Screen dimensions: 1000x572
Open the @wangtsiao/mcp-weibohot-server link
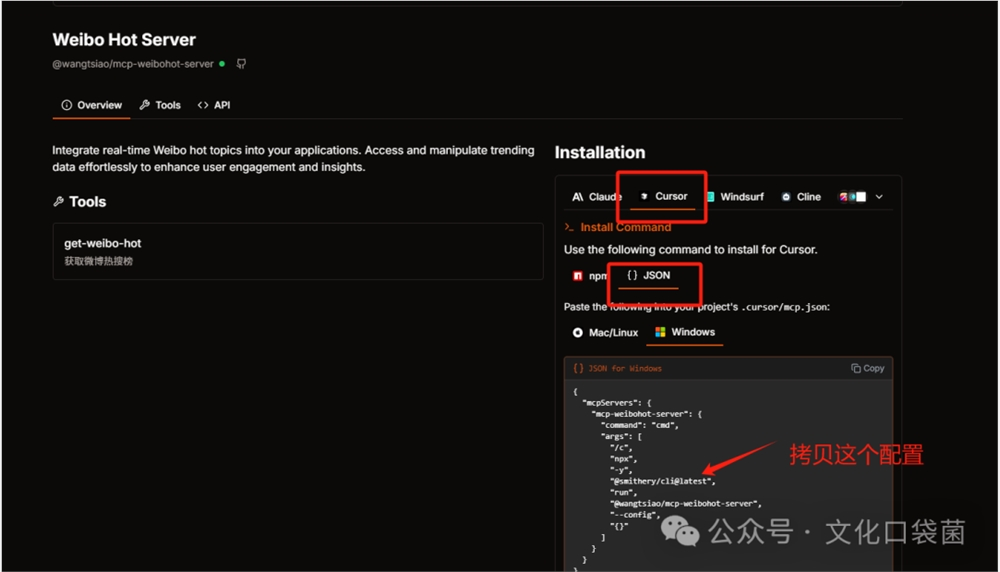[133, 64]
